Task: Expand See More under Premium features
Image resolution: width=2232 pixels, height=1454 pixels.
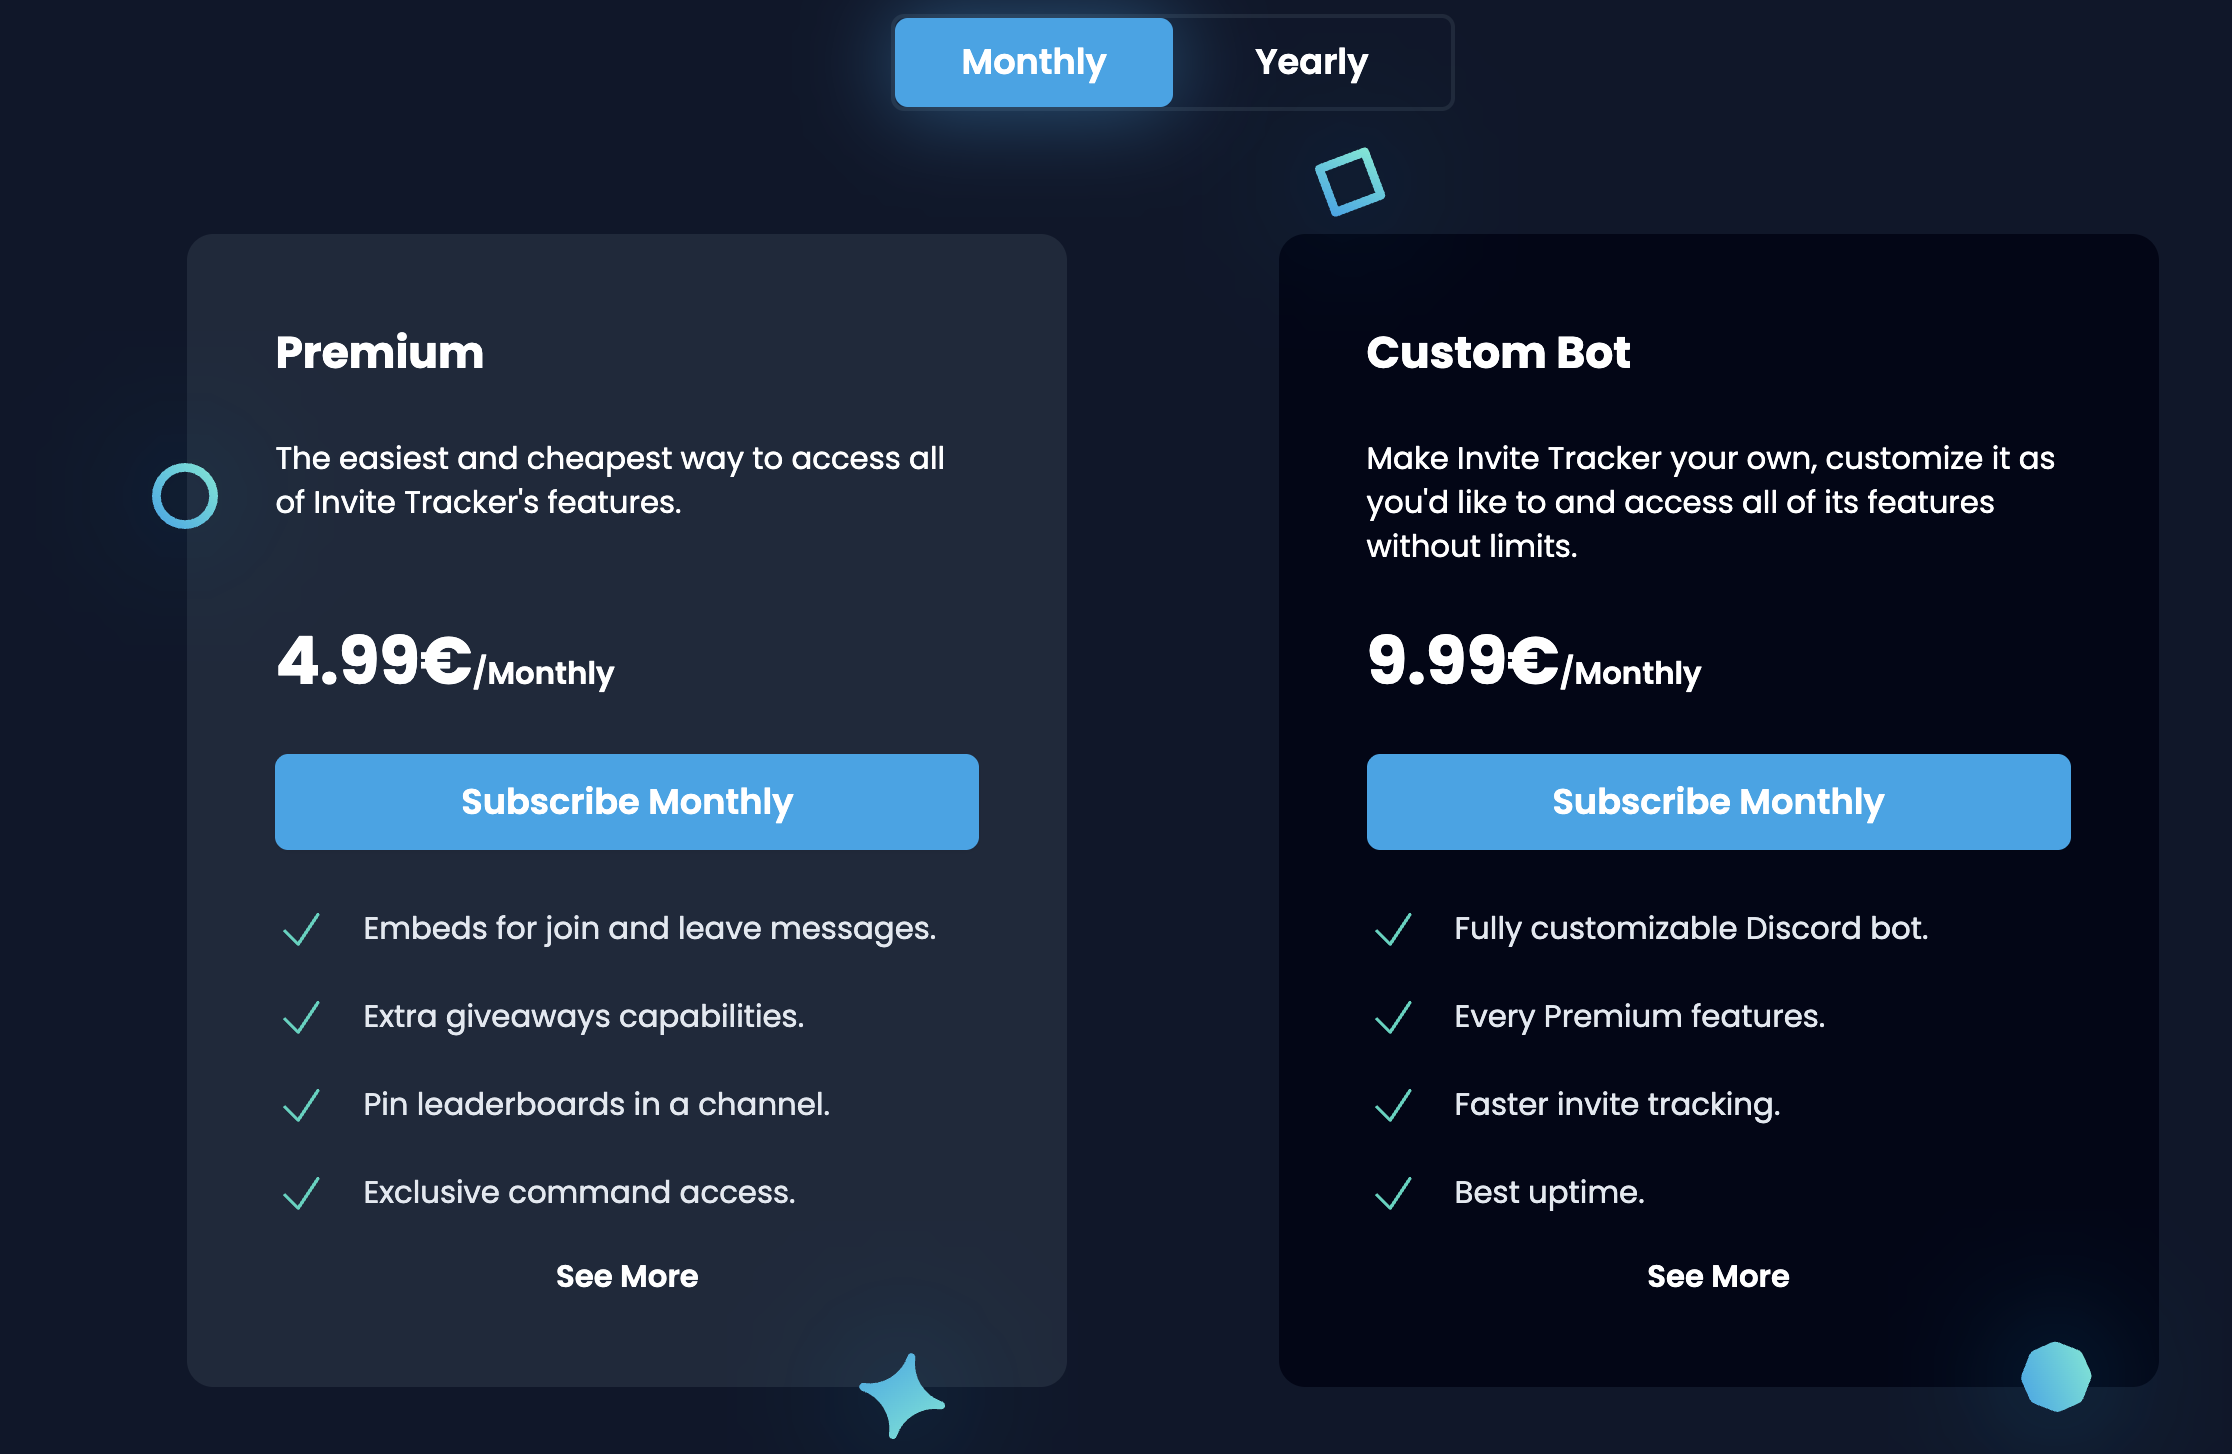Action: [x=626, y=1276]
